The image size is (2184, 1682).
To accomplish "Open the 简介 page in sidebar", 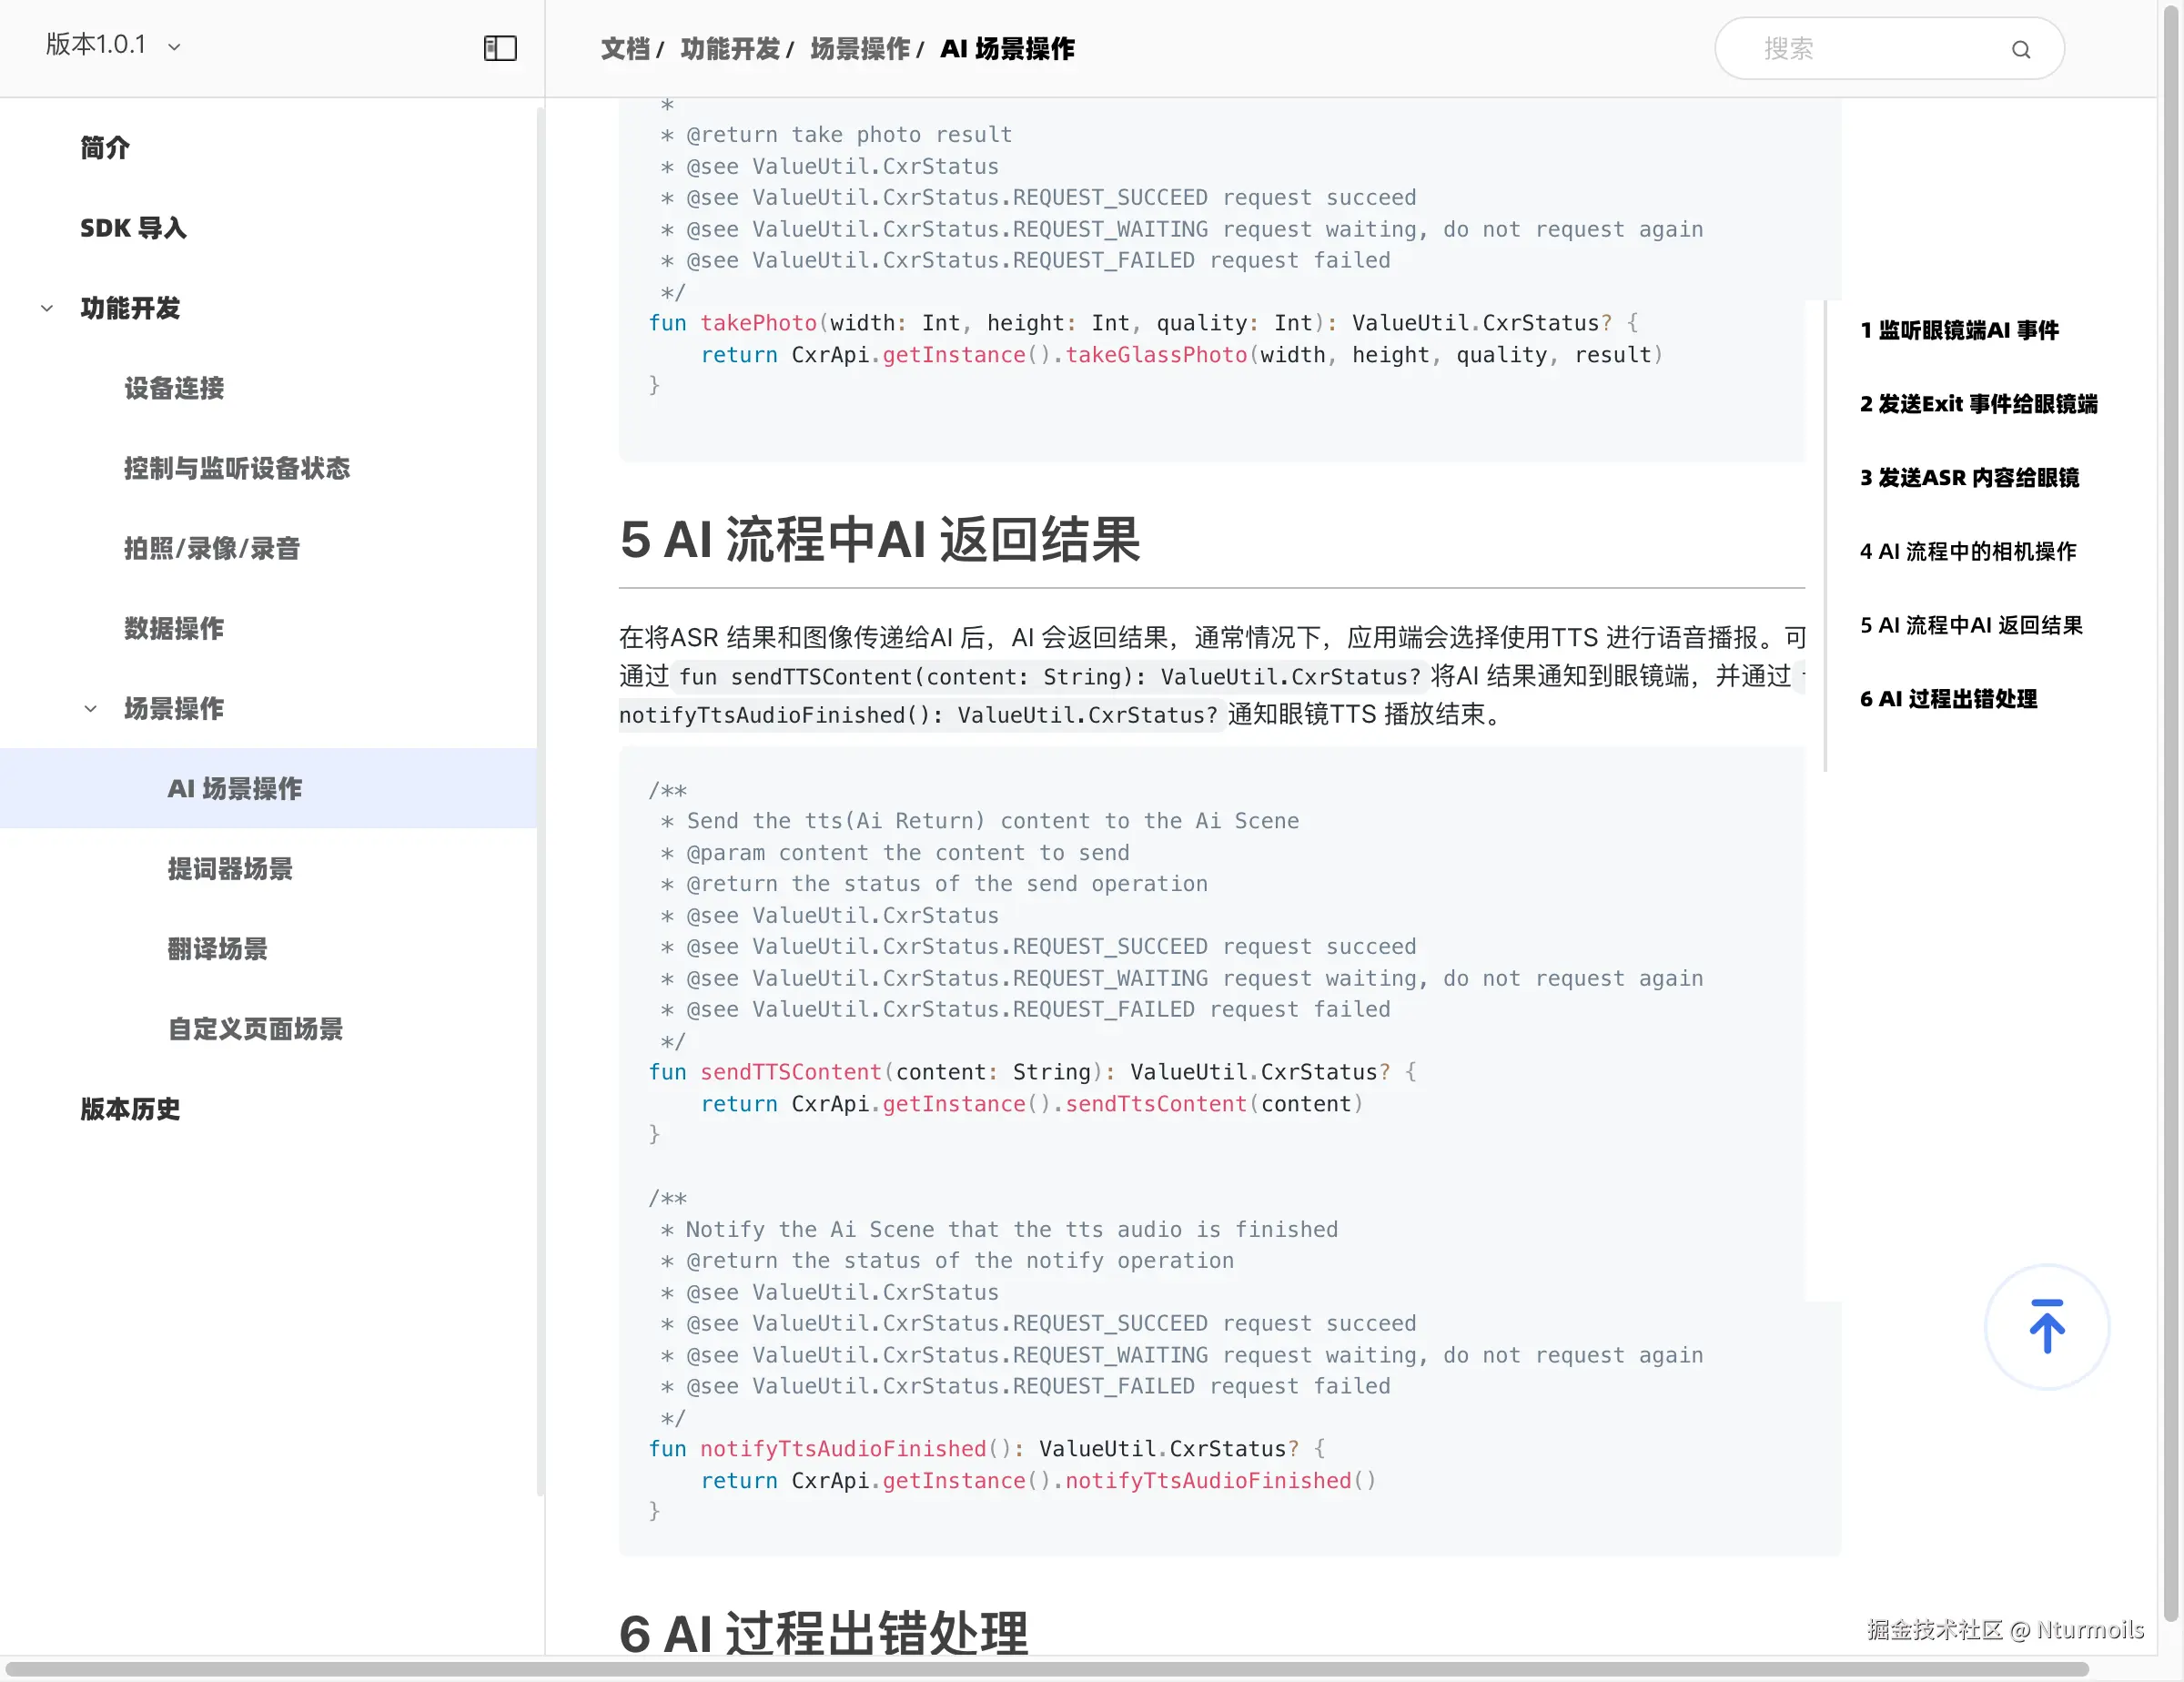I will (x=105, y=148).
